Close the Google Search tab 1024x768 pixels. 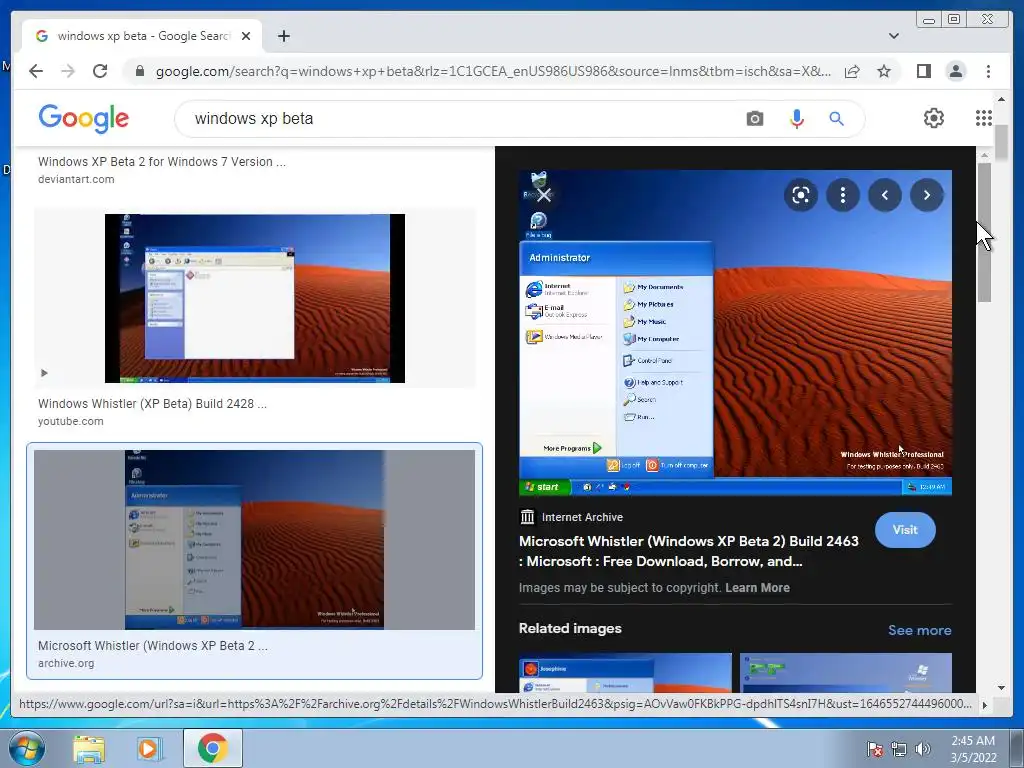click(246, 36)
